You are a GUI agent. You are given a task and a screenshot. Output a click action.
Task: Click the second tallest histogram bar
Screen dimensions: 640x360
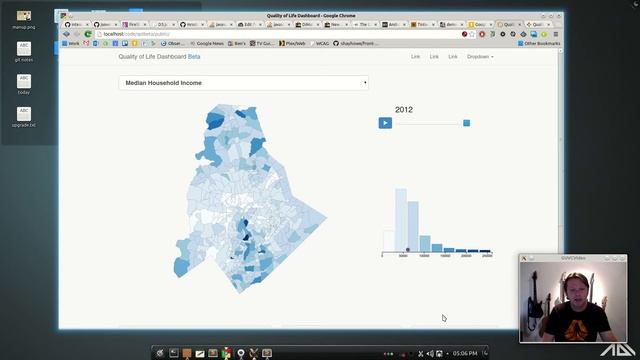tap(413, 226)
